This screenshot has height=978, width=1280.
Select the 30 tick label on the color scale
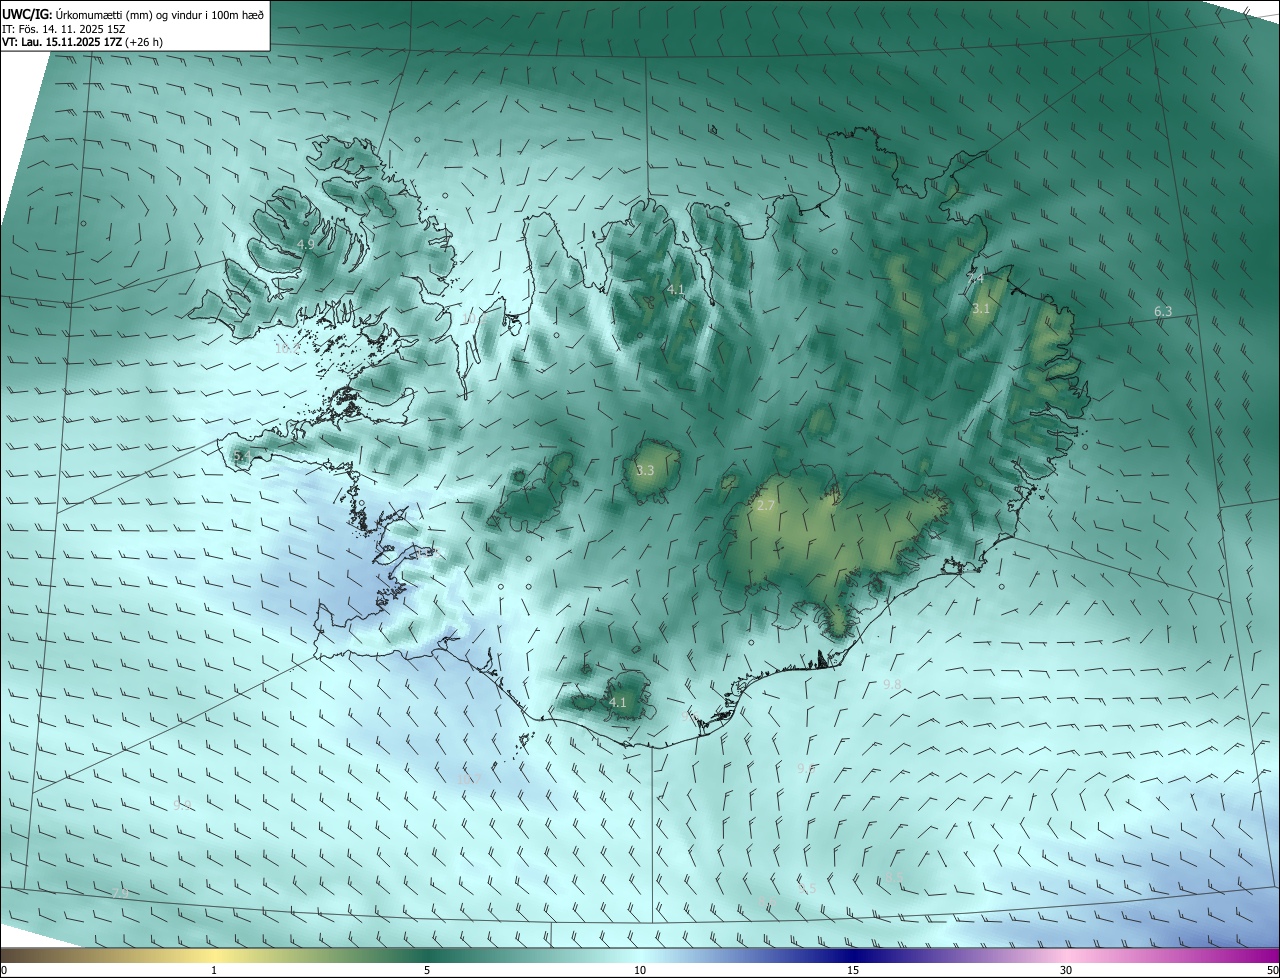(x=1066, y=970)
